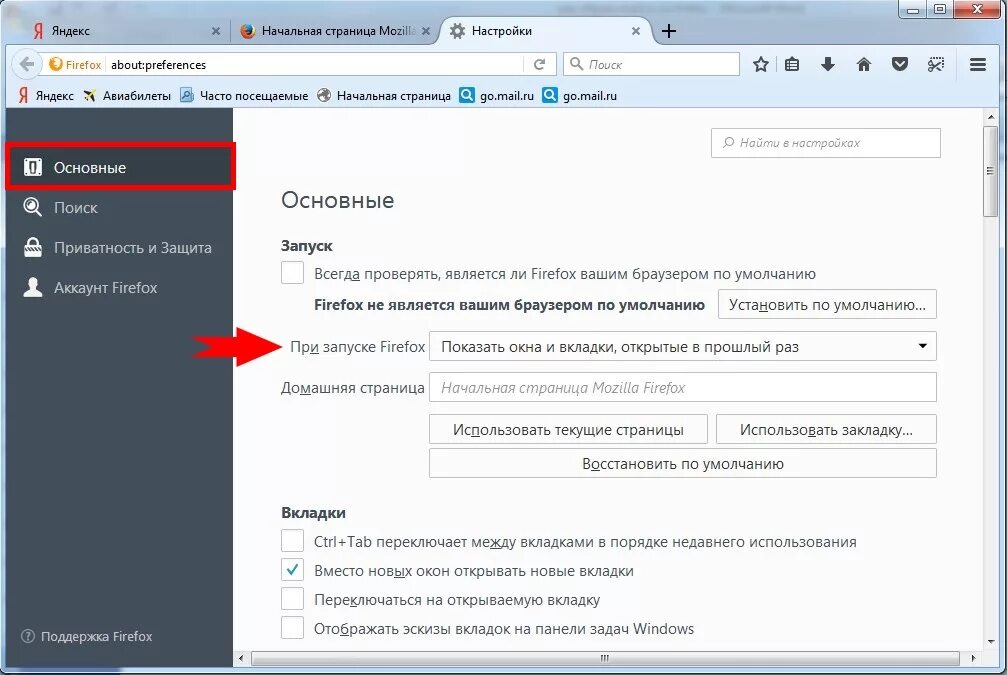The image size is (1007, 675).
Task: Click the screenshot scissors icon
Action: (x=936, y=64)
